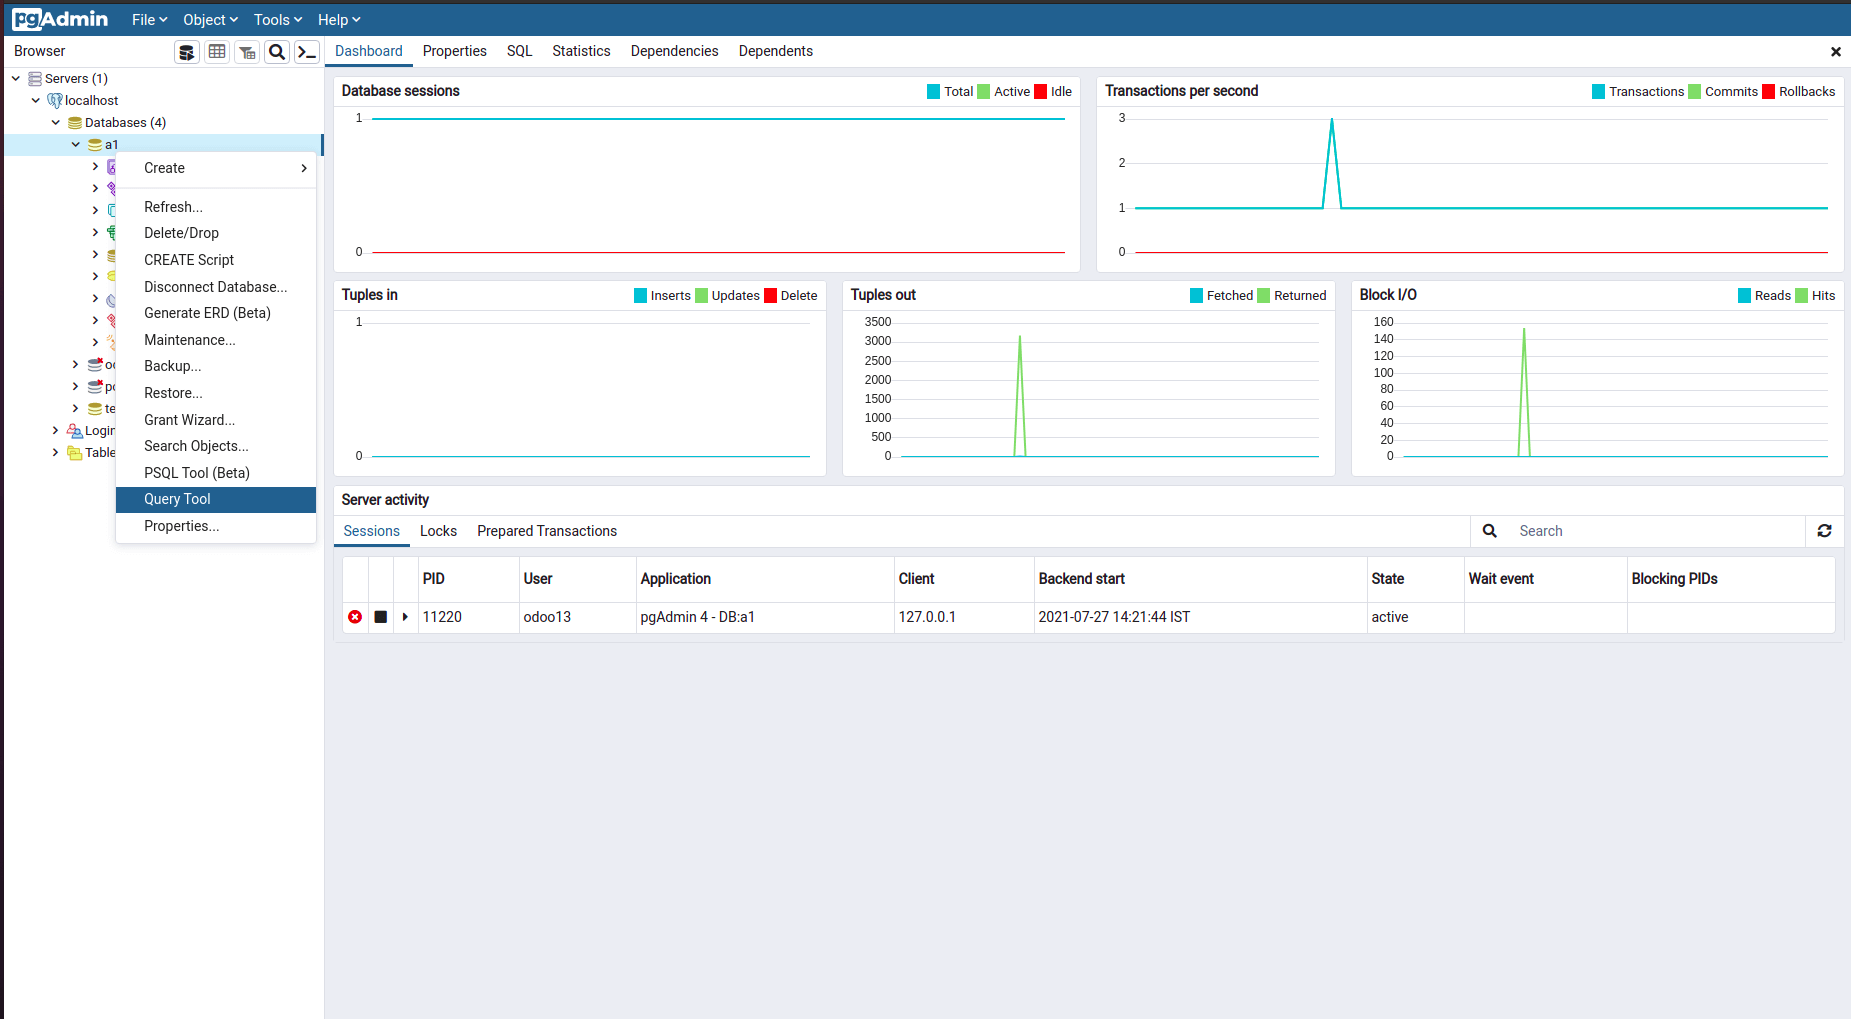Viewport: 1851px width, 1019px height.
Task: Click the Fetched legend swatch in Tuples out
Action: [1197, 296]
